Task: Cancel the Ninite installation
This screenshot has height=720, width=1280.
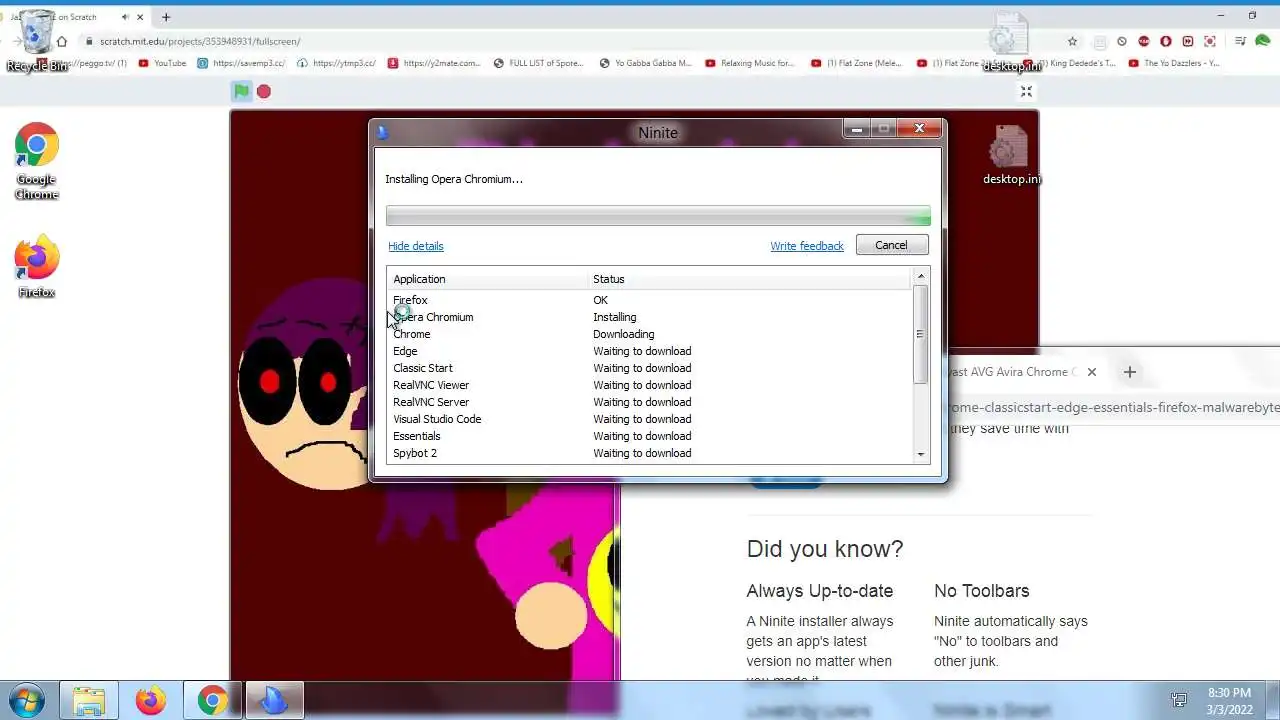Action: [x=892, y=245]
